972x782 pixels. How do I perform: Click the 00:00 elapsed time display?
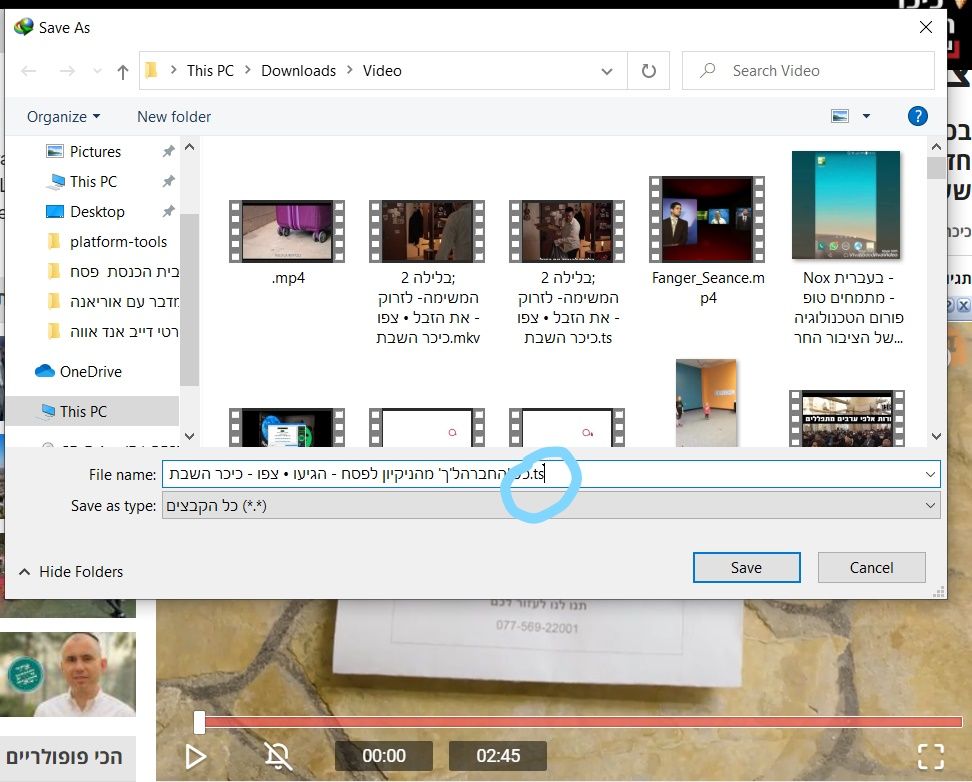[x=384, y=756]
